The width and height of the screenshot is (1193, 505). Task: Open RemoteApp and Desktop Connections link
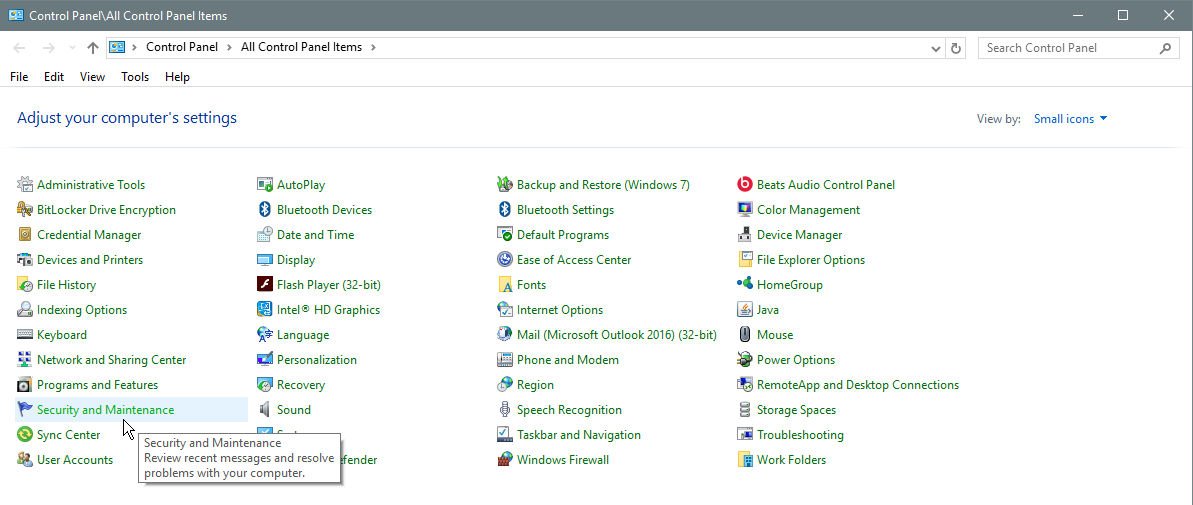tap(858, 385)
